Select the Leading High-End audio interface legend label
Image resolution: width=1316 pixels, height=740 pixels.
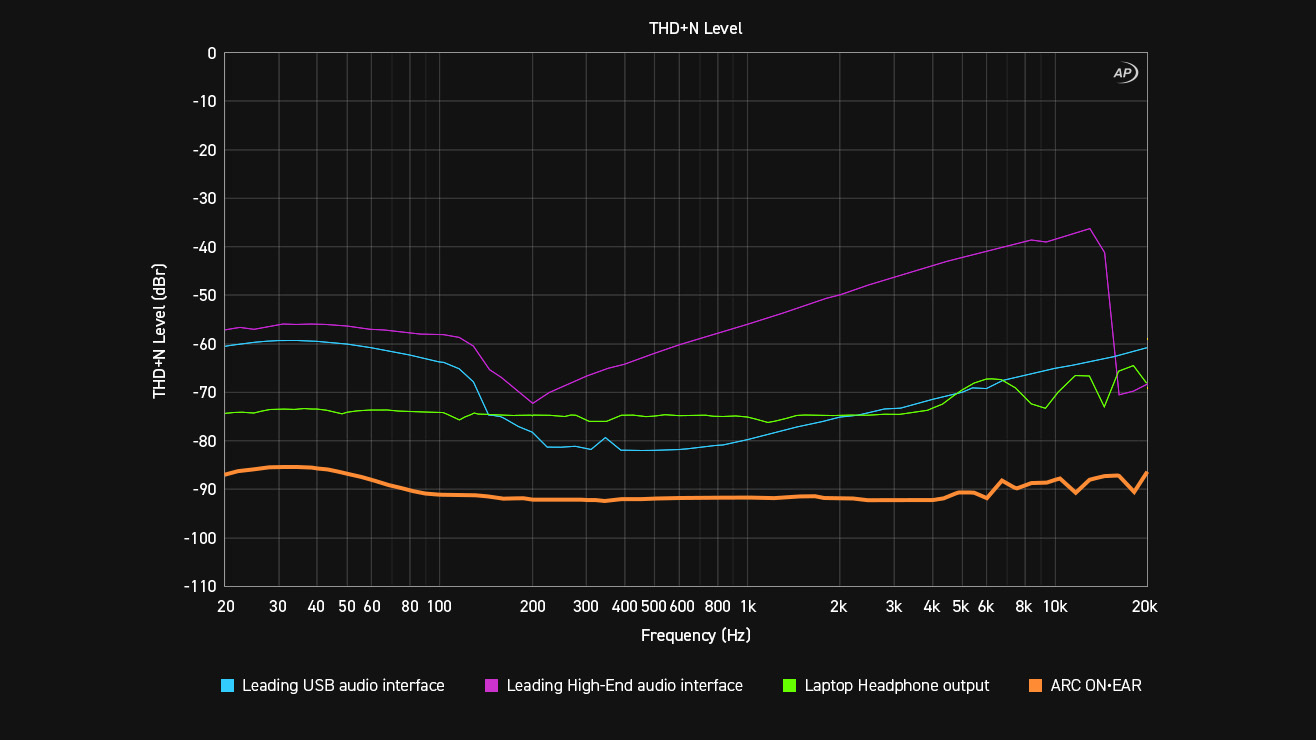pos(624,686)
